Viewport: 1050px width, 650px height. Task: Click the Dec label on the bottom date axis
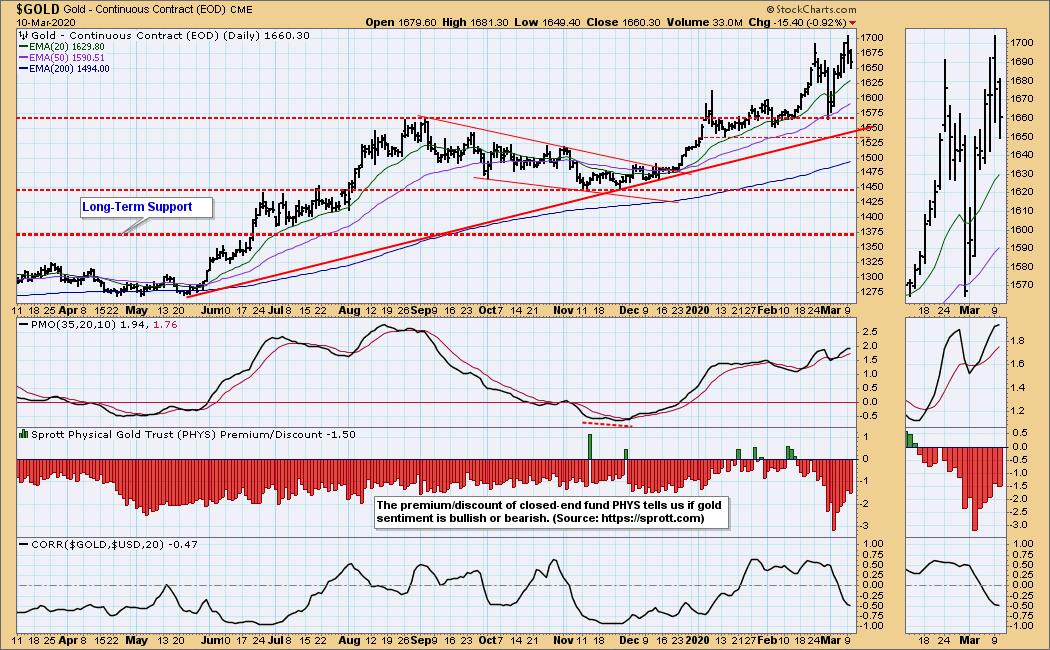pos(629,640)
